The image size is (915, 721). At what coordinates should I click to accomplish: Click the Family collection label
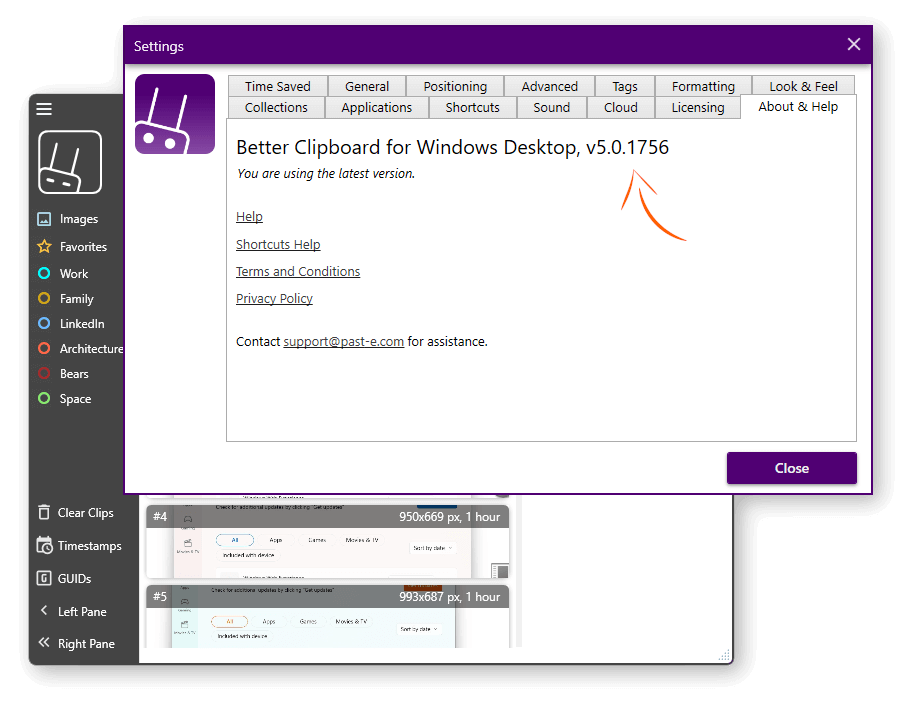(x=76, y=299)
